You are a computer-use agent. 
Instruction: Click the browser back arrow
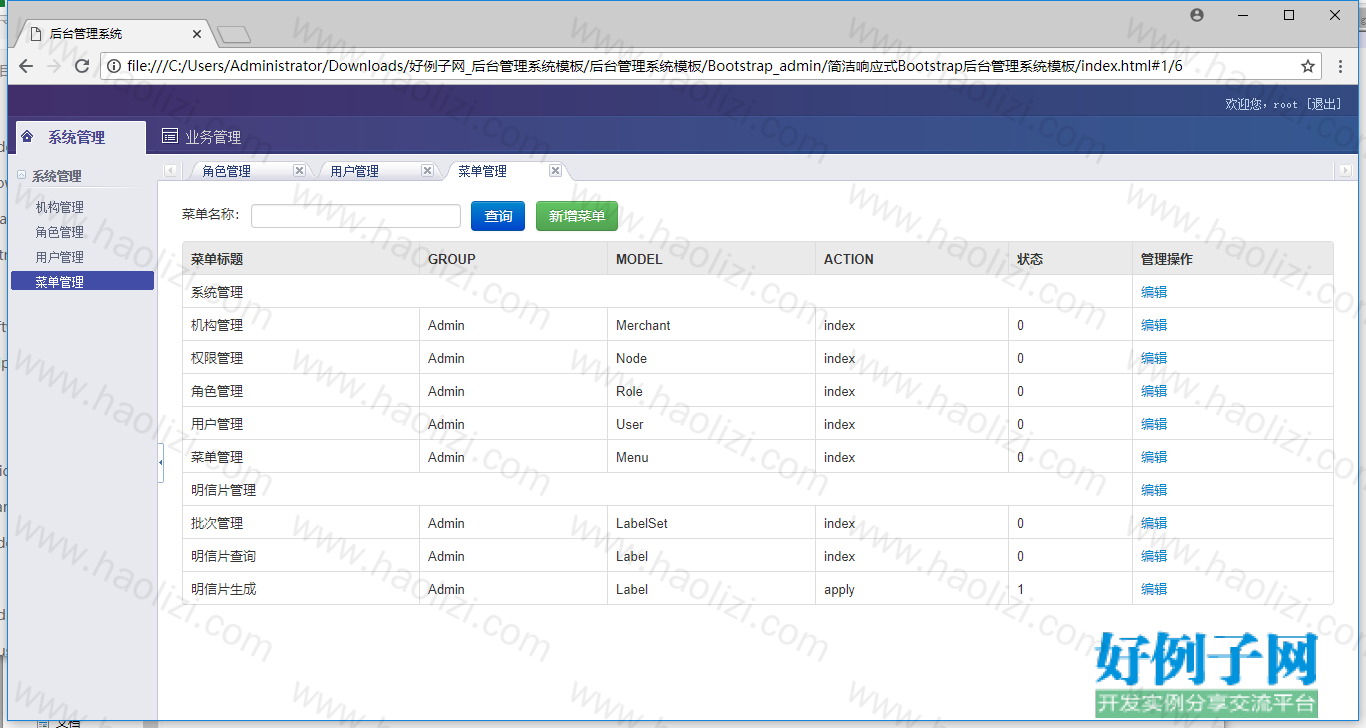pyautogui.click(x=26, y=66)
